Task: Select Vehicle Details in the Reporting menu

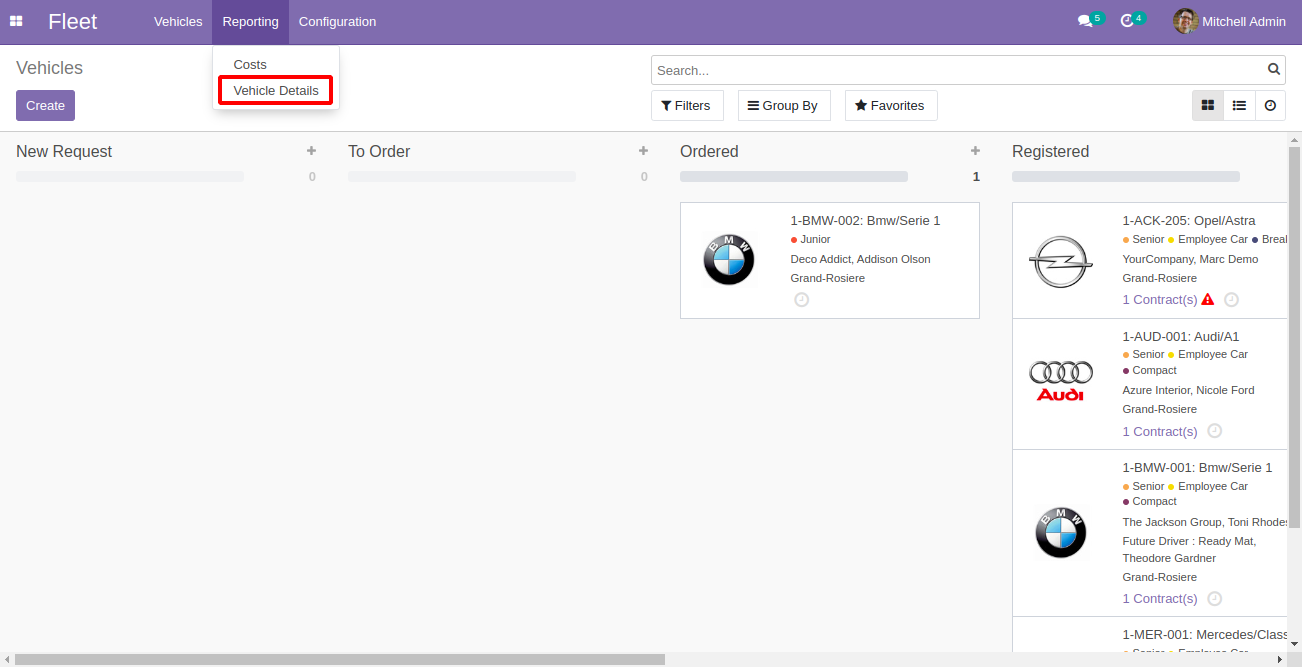Action: (276, 90)
